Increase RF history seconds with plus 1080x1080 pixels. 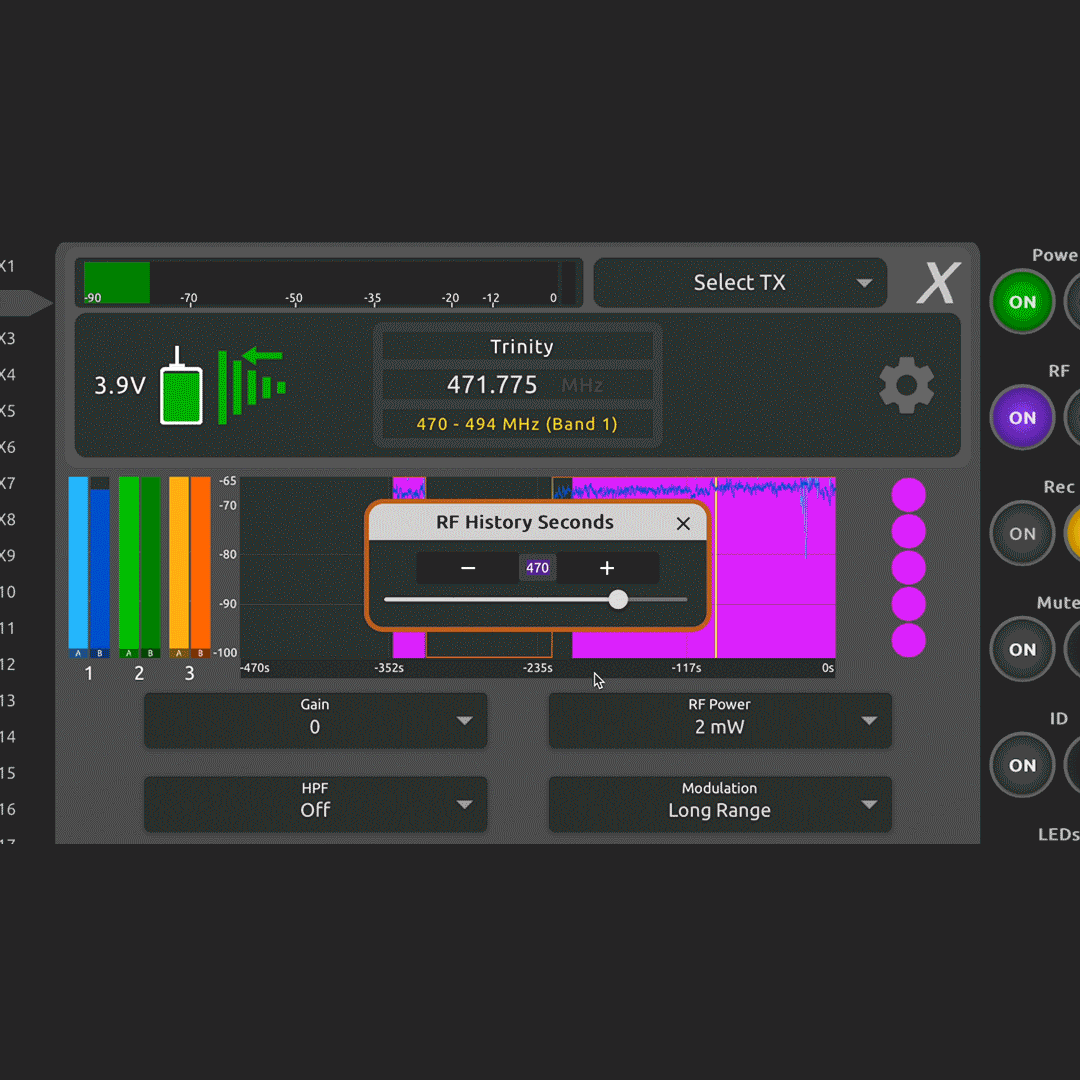tap(607, 568)
